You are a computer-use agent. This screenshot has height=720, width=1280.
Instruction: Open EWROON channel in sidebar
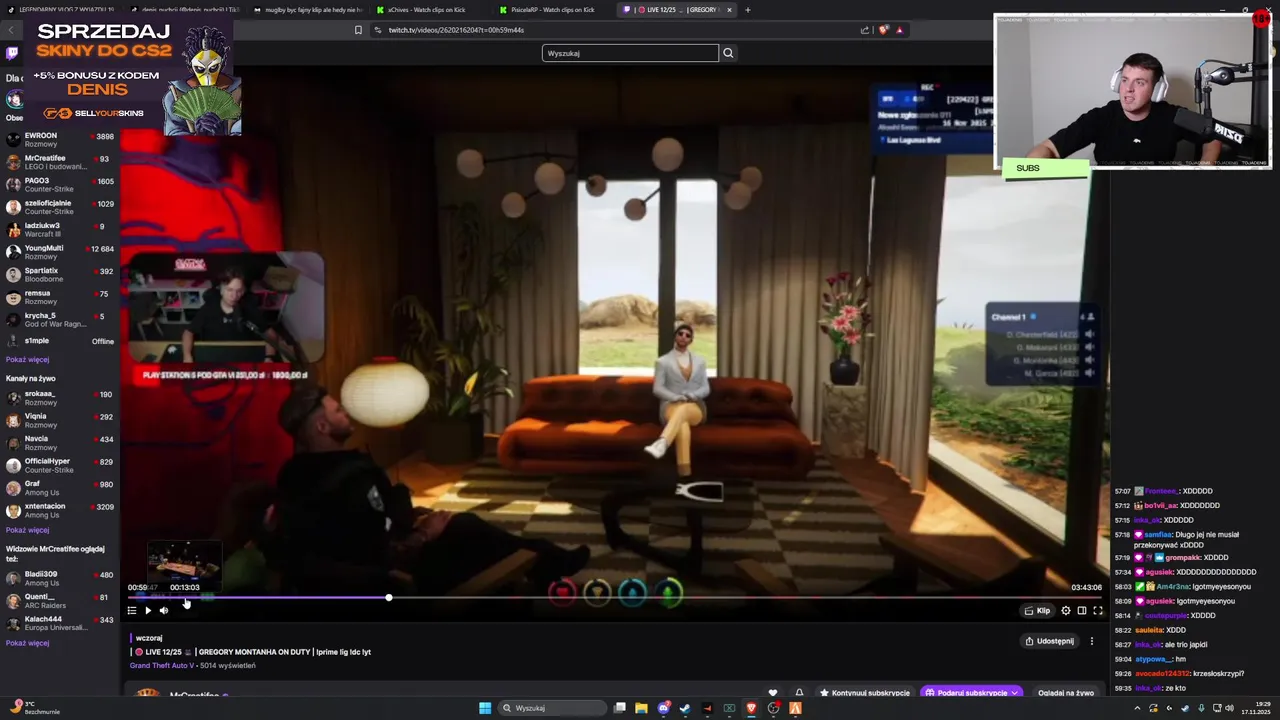click(x=60, y=140)
